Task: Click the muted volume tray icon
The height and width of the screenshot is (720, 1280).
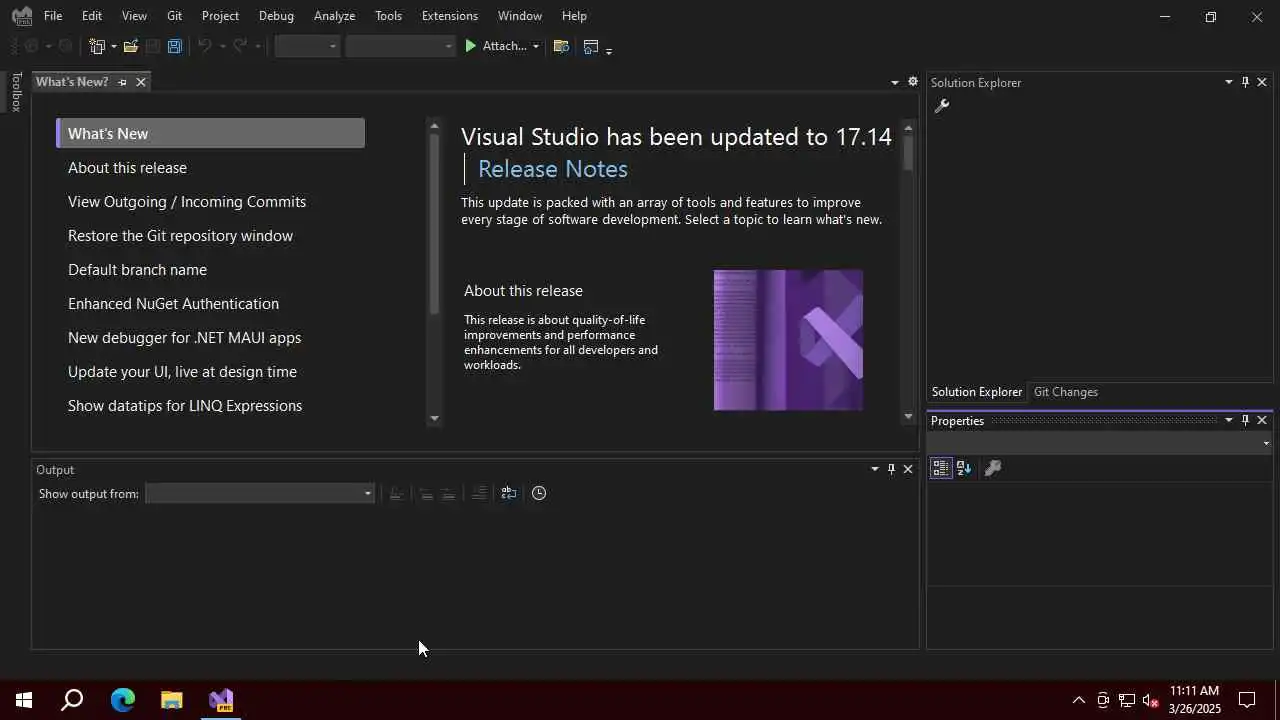Action: pyautogui.click(x=1150, y=700)
